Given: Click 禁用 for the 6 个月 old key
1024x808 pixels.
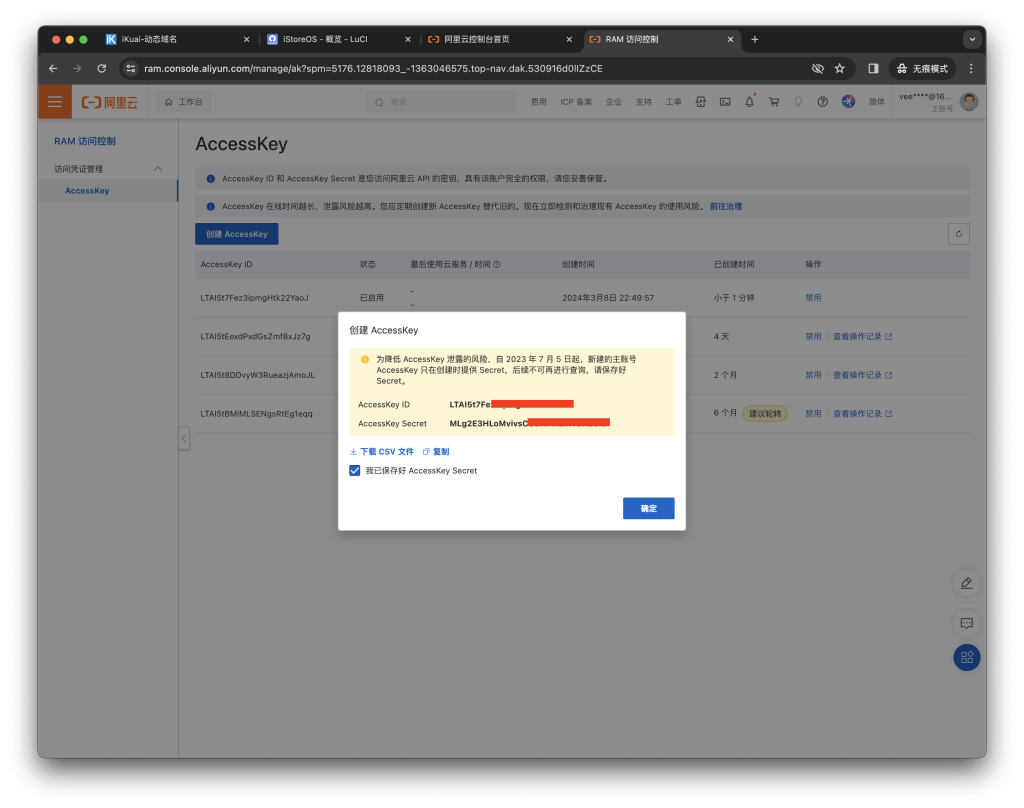Looking at the screenshot, I should [x=813, y=413].
